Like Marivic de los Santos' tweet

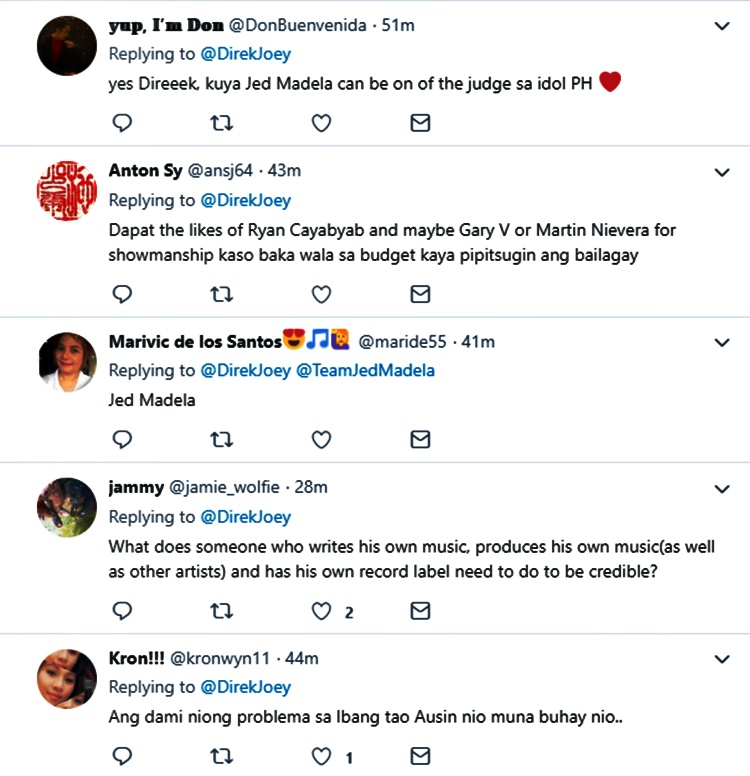321,439
